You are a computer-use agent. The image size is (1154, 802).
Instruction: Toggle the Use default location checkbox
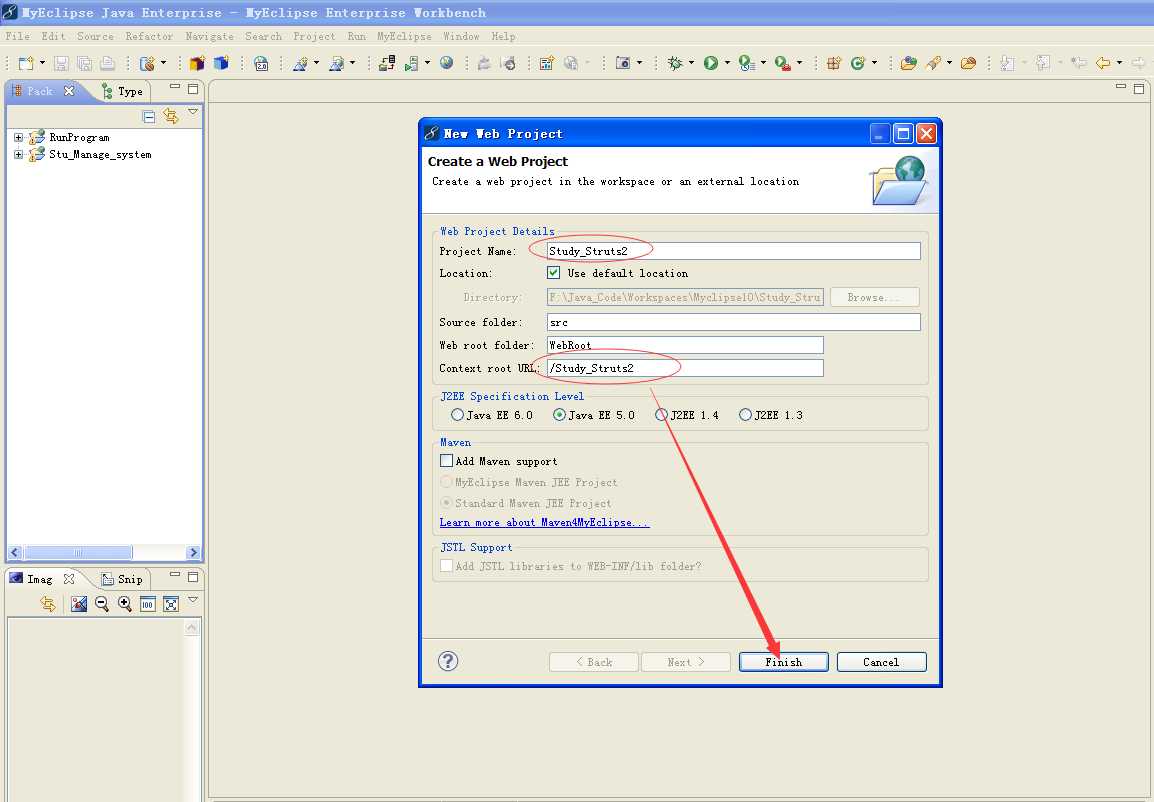point(553,272)
